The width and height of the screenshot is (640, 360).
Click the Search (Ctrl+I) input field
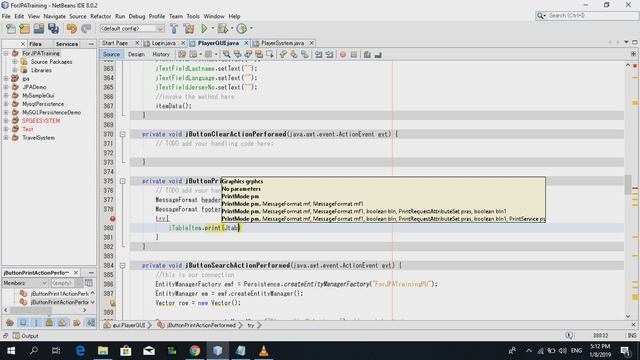592,16
